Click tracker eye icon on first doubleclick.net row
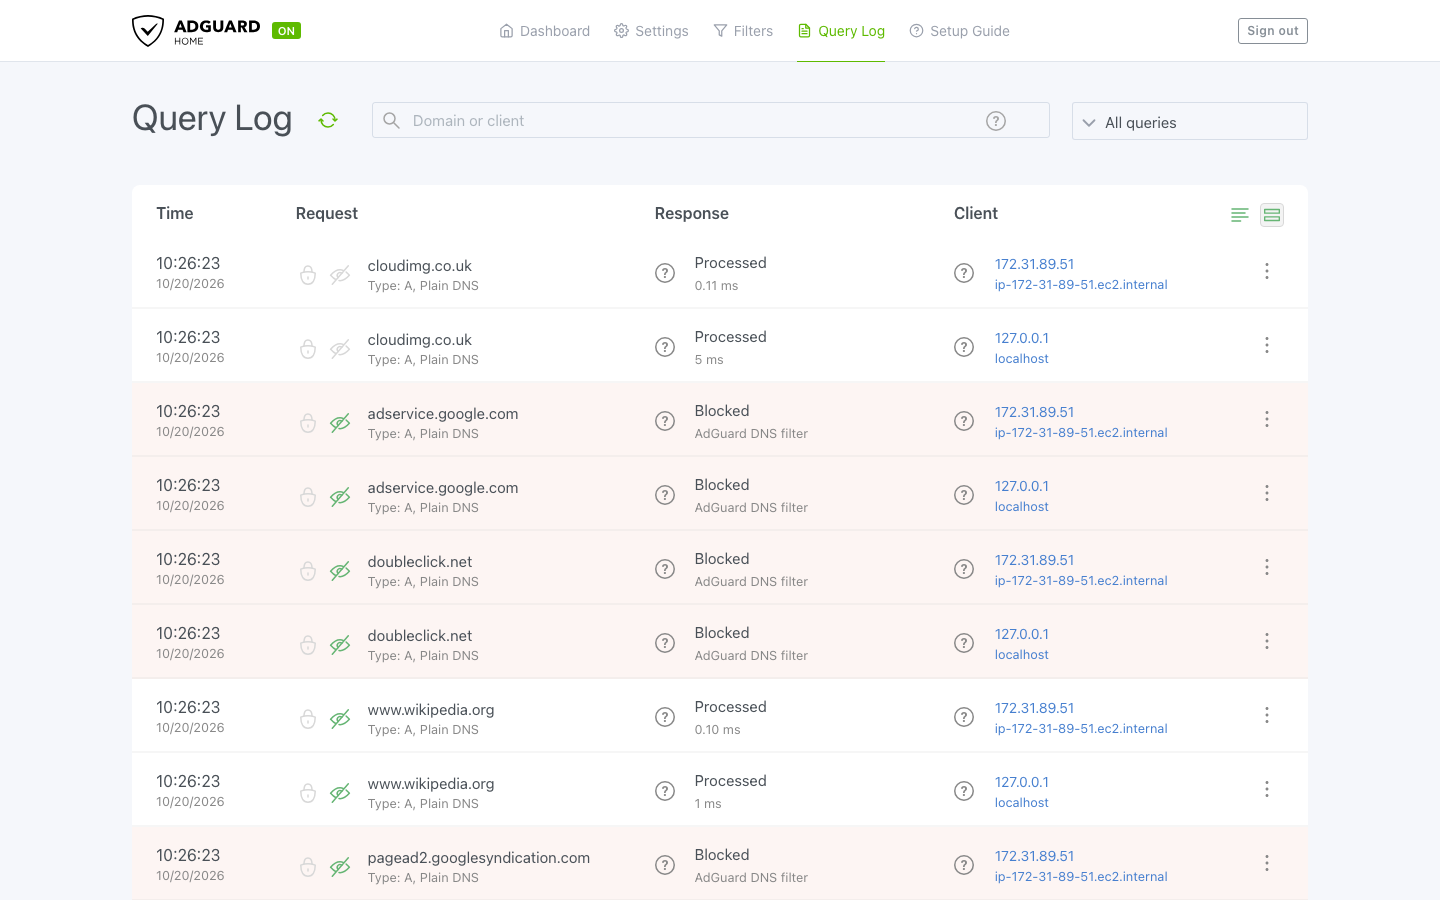 [x=340, y=571]
